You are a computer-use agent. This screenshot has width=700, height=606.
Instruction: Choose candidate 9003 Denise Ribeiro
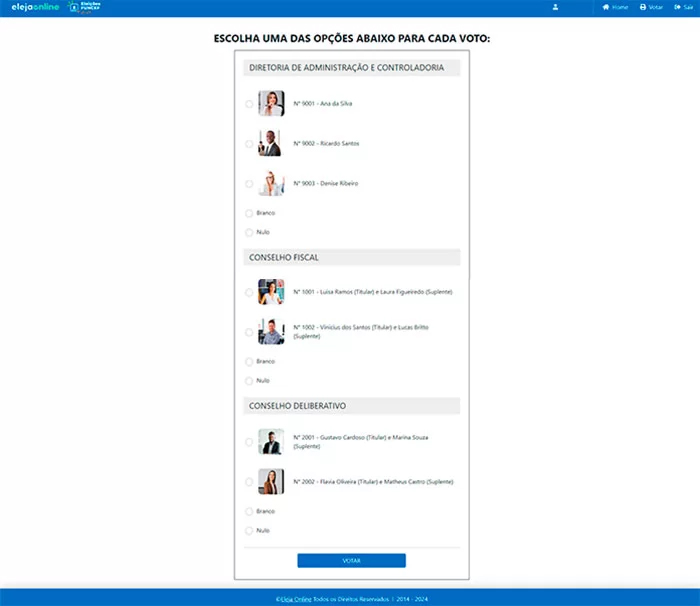(249, 184)
